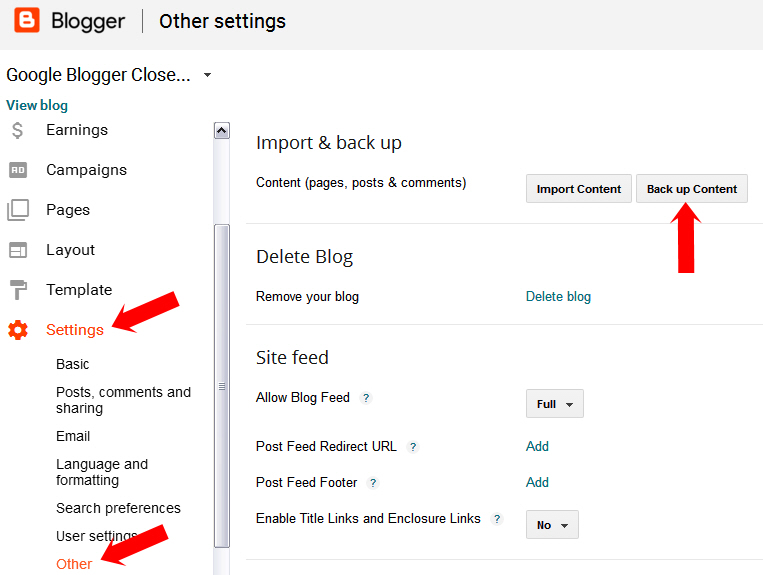Open help for Allow Blog Feed

[366, 398]
